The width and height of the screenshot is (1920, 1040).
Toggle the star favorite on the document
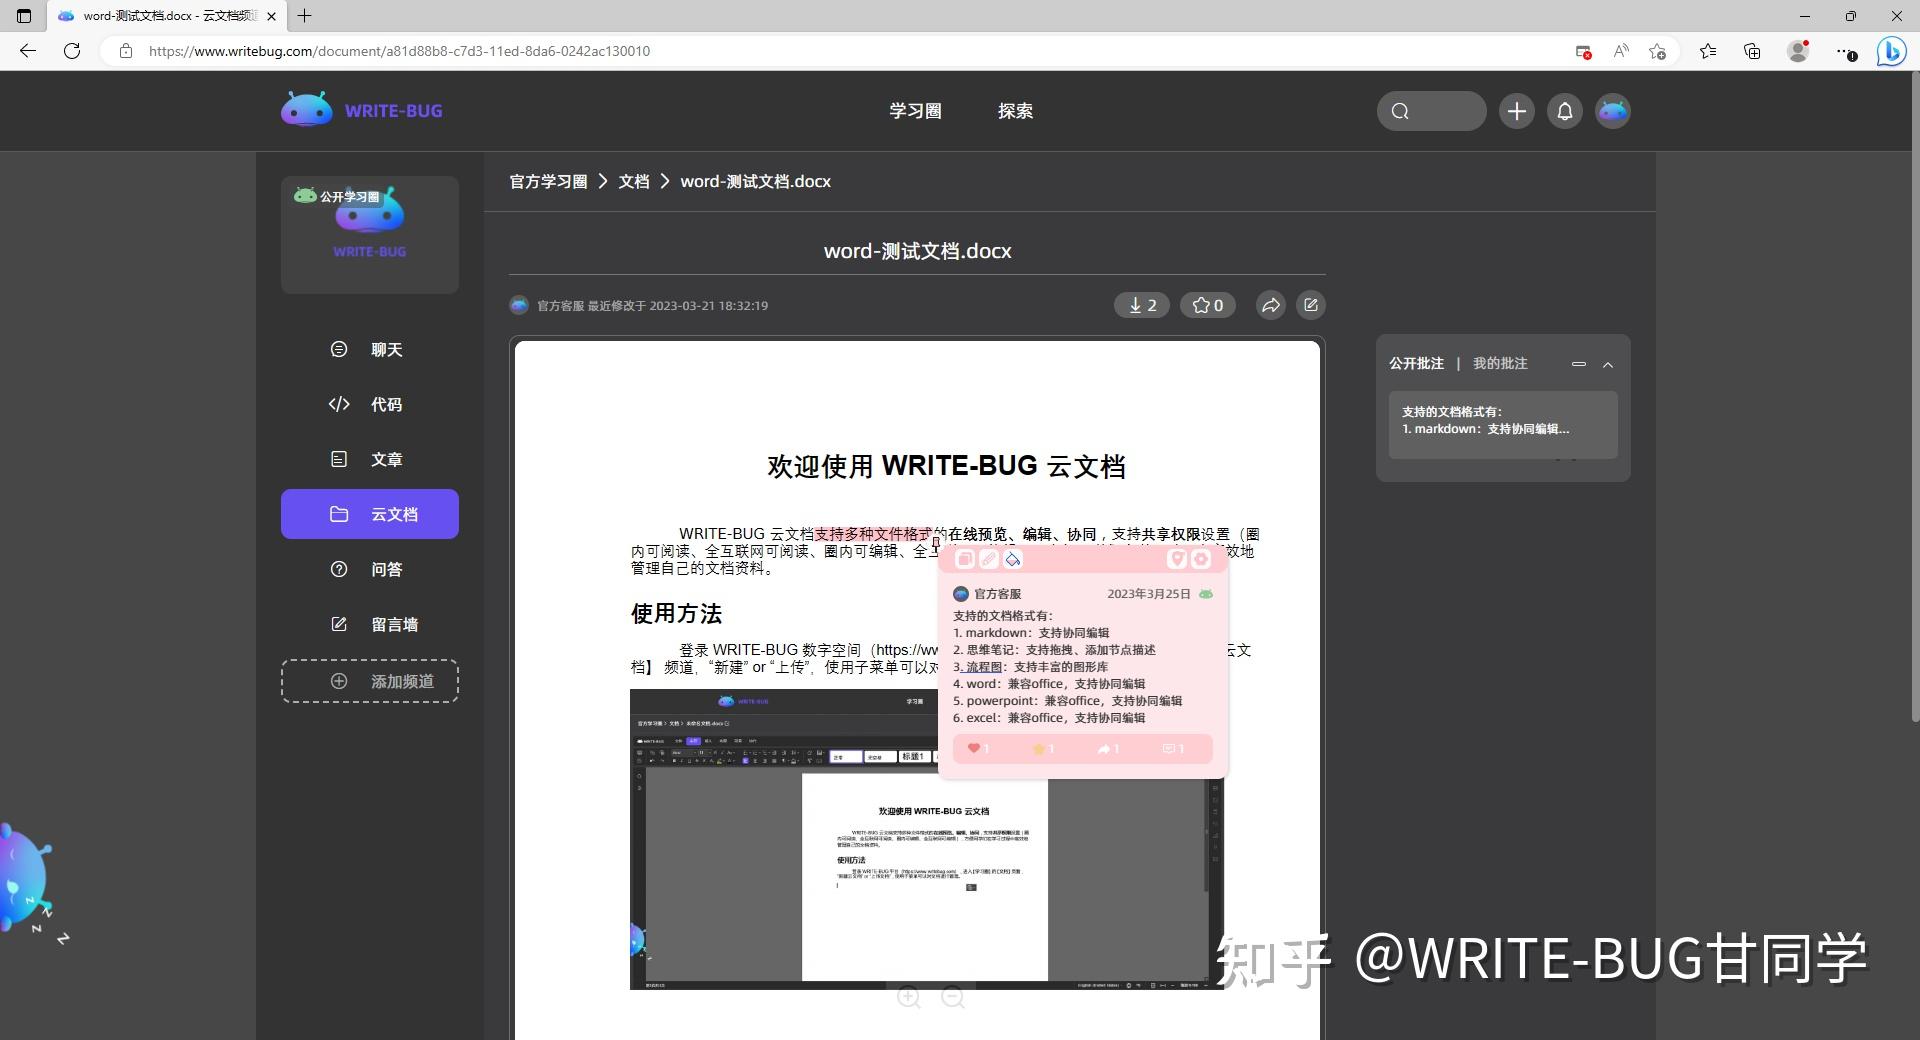[x=1207, y=305]
